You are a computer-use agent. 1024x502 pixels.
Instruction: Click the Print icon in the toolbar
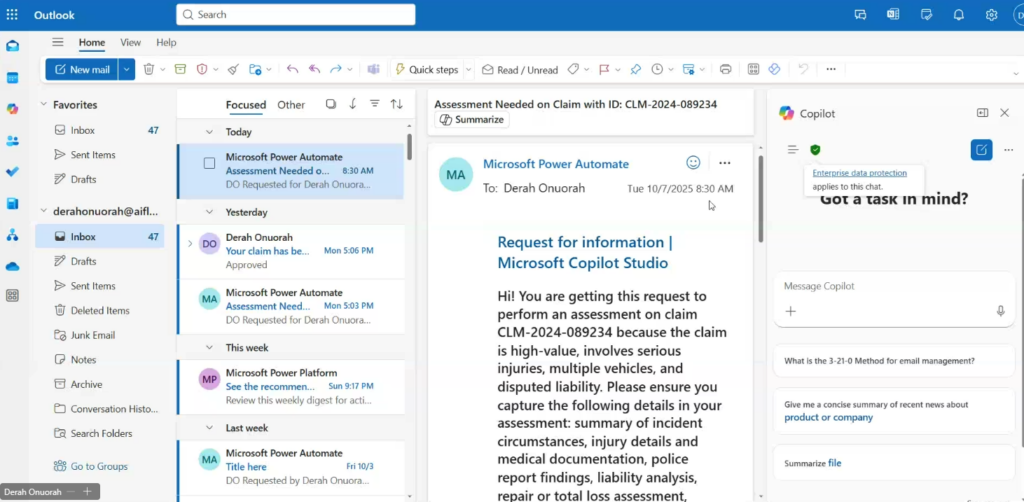click(725, 69)
